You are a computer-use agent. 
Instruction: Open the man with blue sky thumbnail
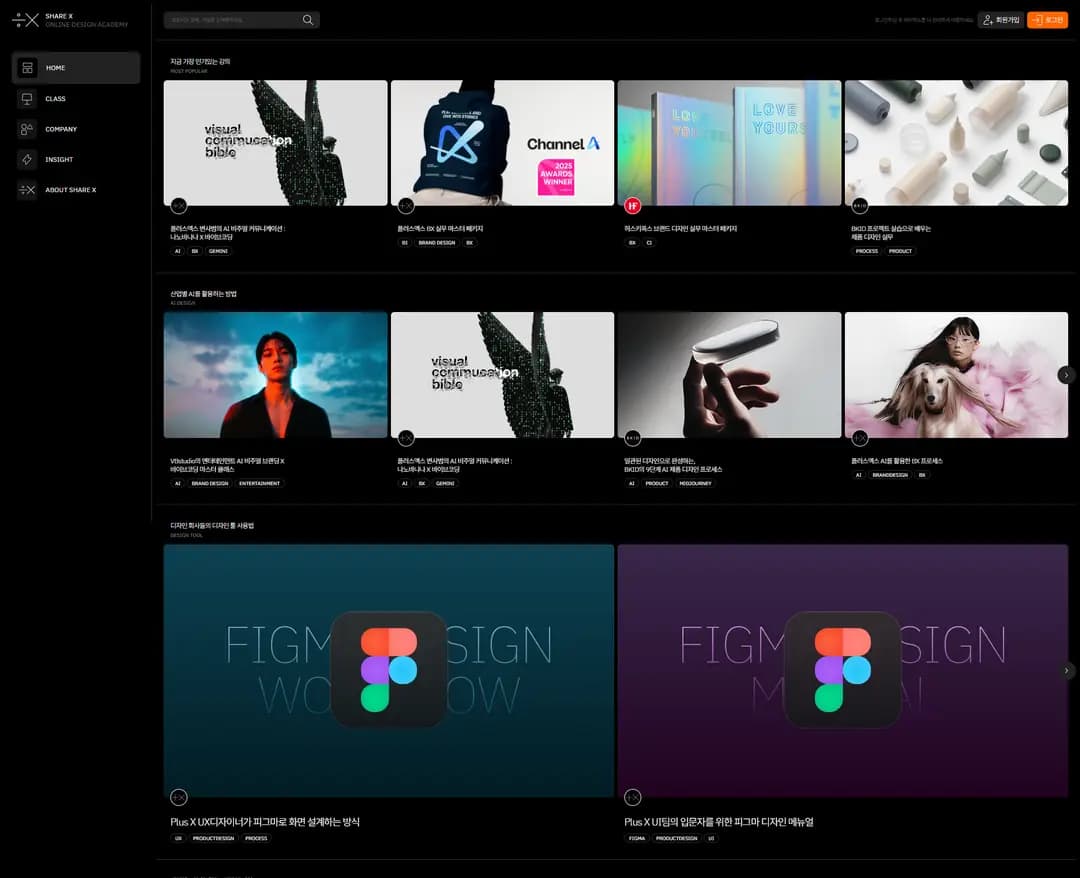point(276,375)
